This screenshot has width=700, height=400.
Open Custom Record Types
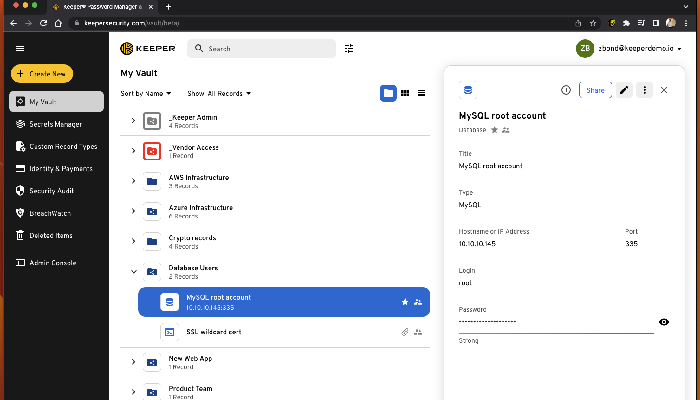(x=56, y=146)
